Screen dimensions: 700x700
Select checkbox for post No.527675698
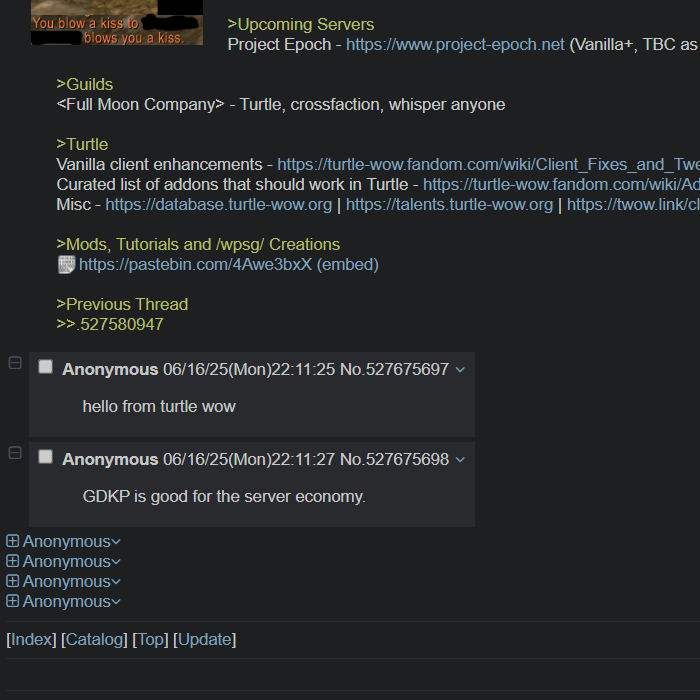point(46,457)
